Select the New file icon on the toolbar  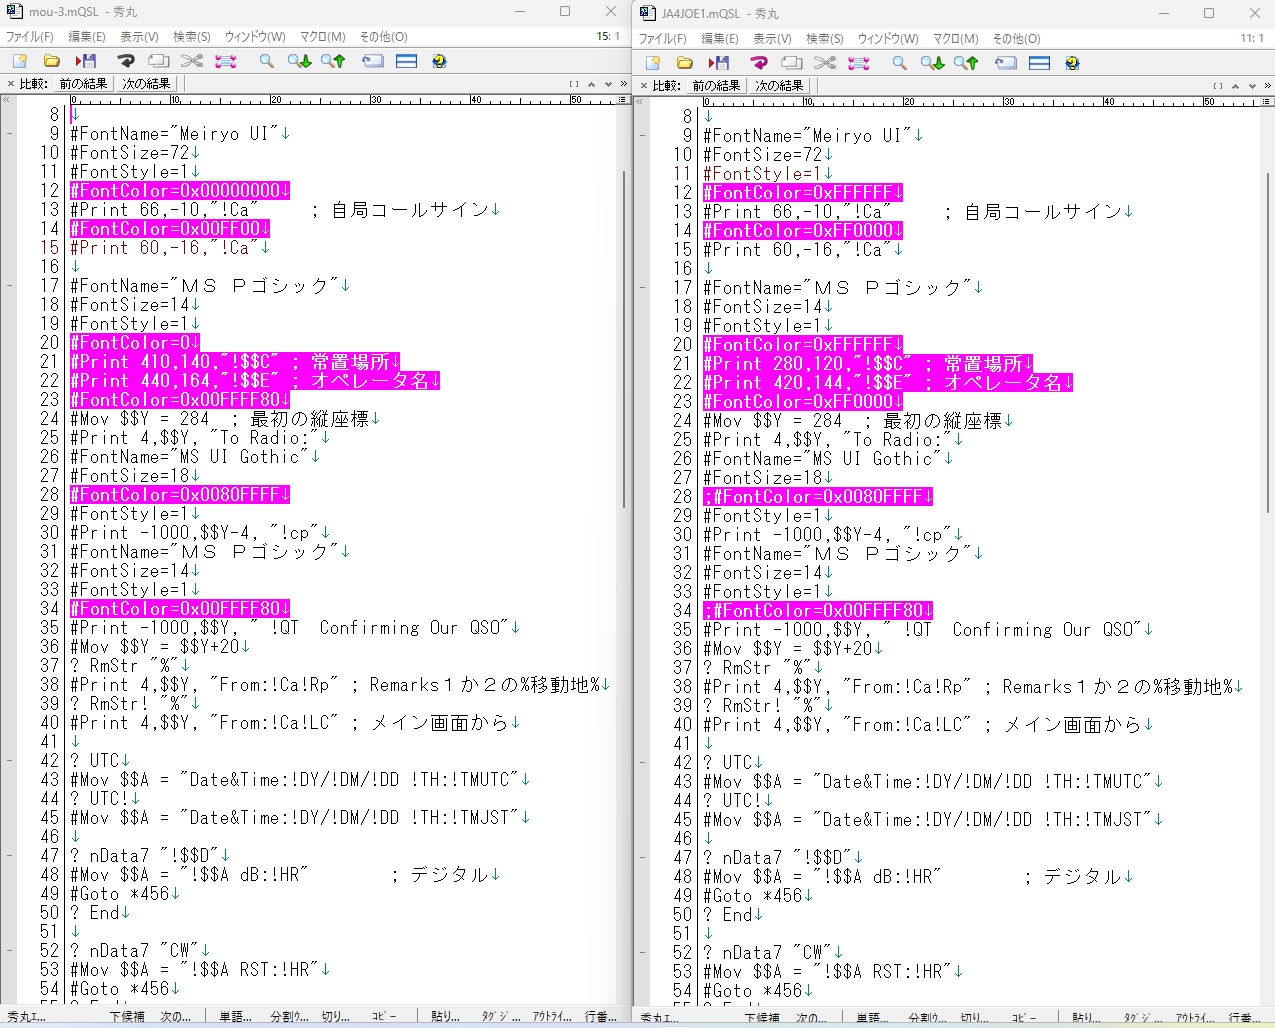click(19, 61)
